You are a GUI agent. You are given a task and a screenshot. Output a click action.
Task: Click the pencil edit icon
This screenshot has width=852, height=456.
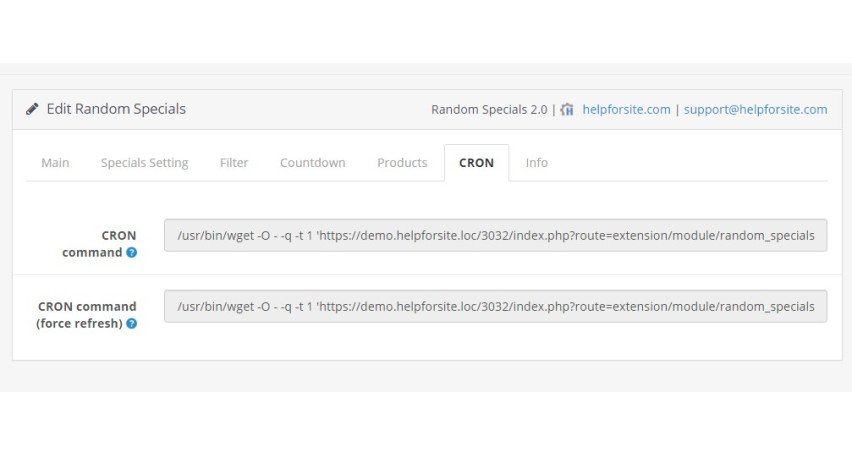[32, 109]
